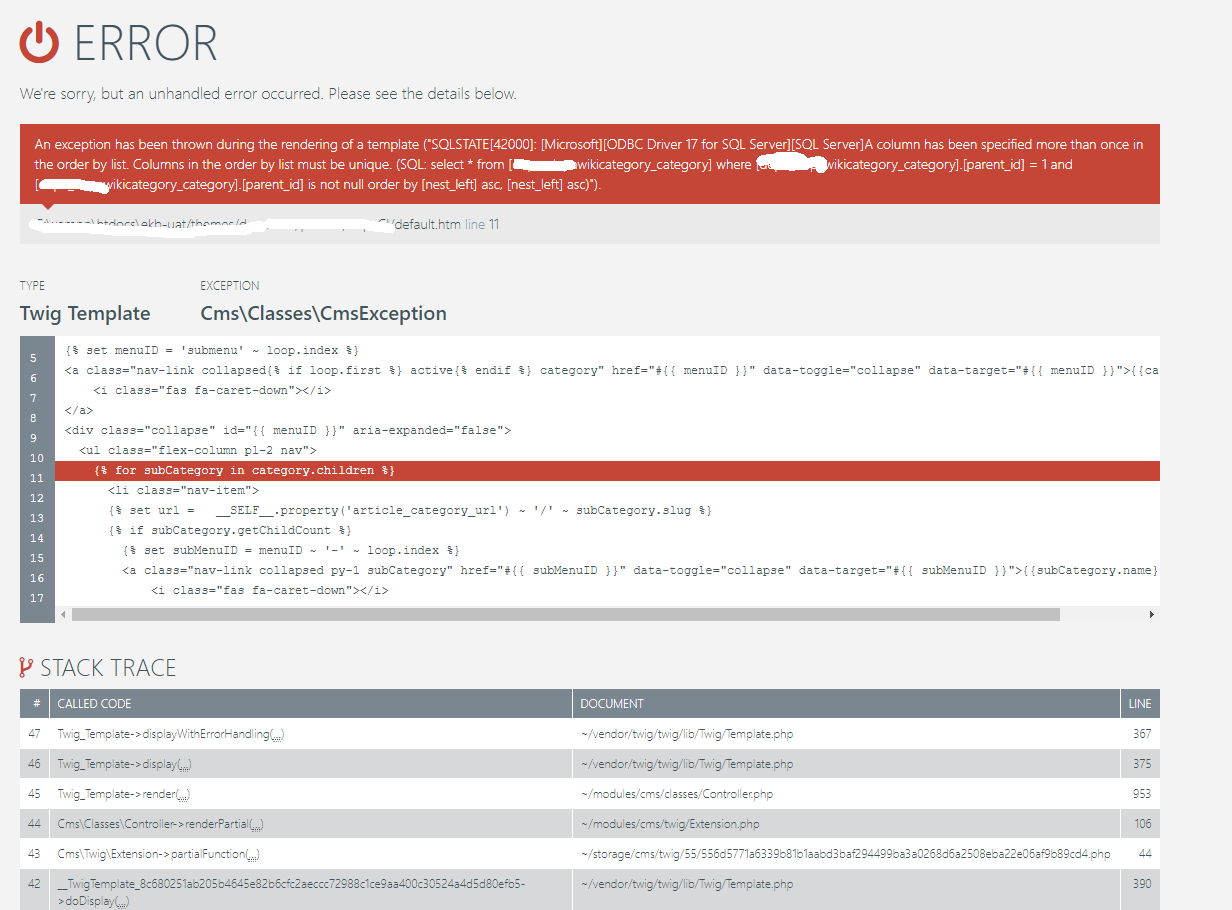
Task: Click the '~/storage/cms/twig/55/...' cached file path
Action: coord(845,854)
